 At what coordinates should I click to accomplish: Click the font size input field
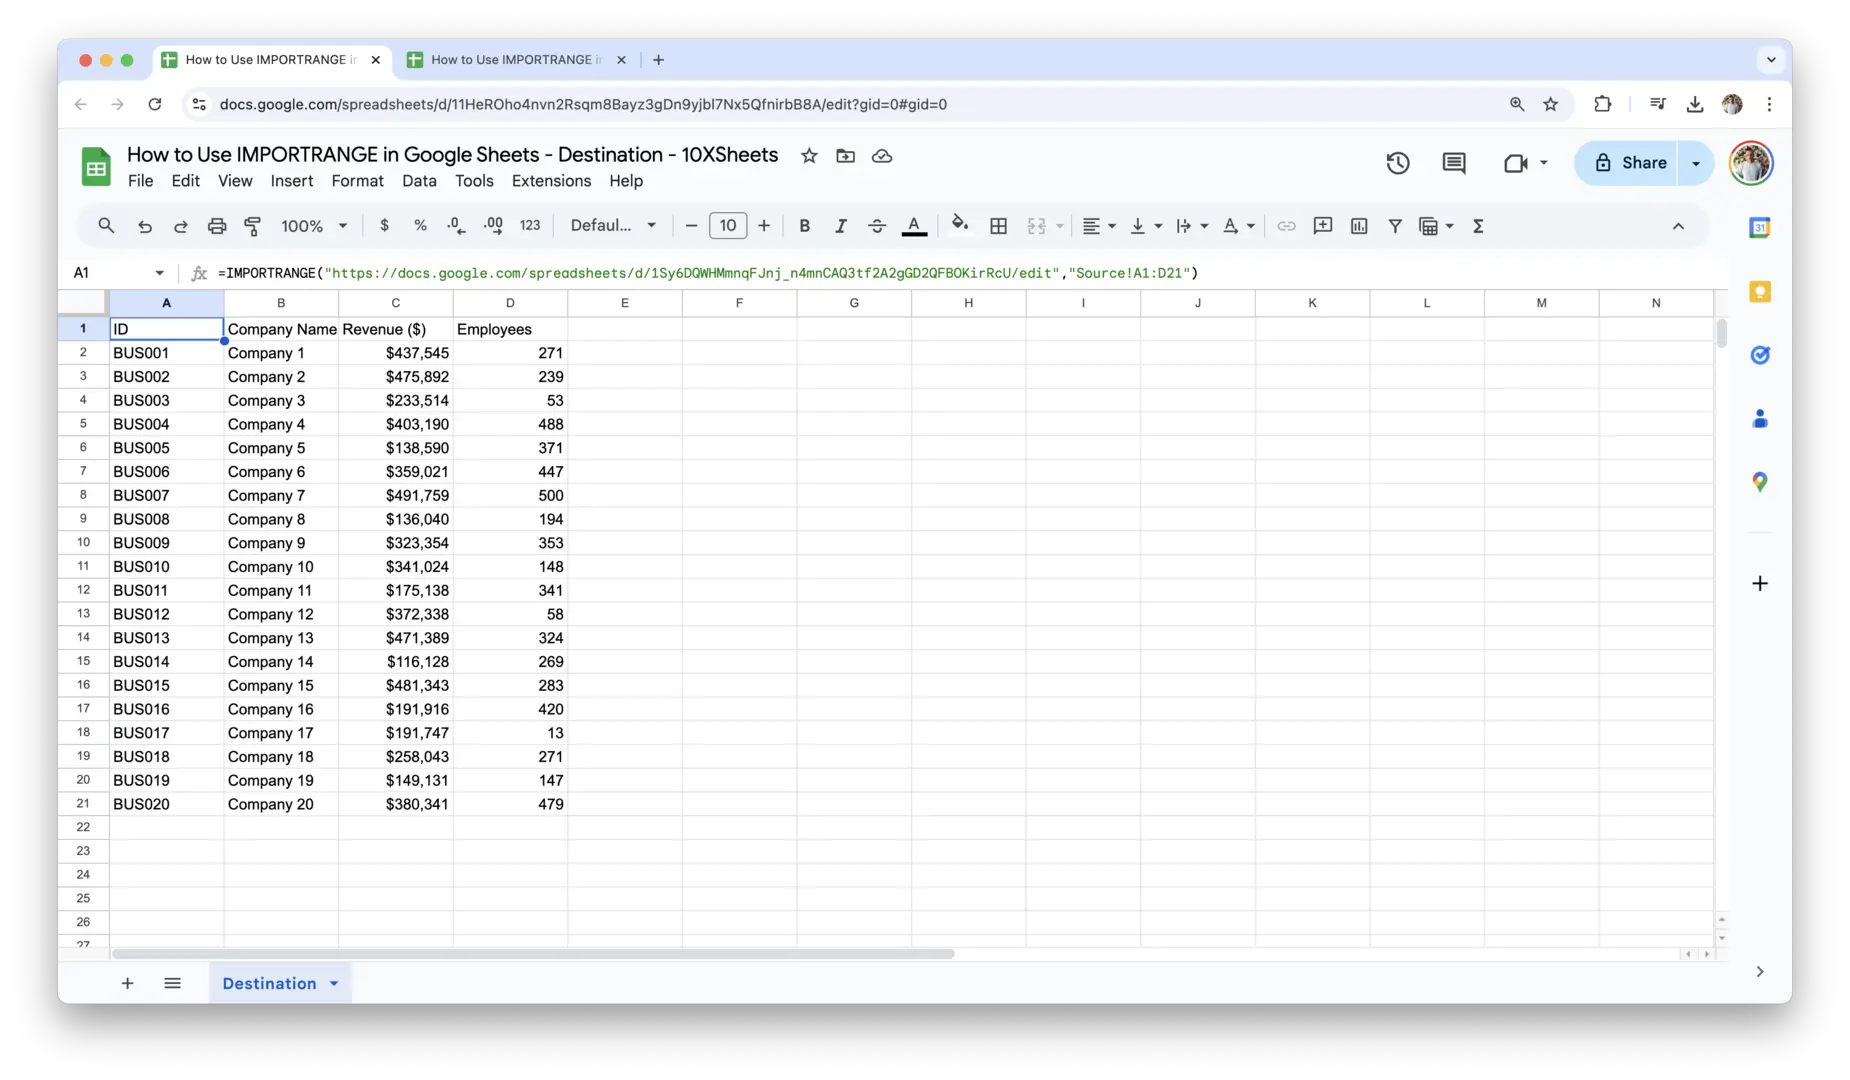[x=727, y=226]
